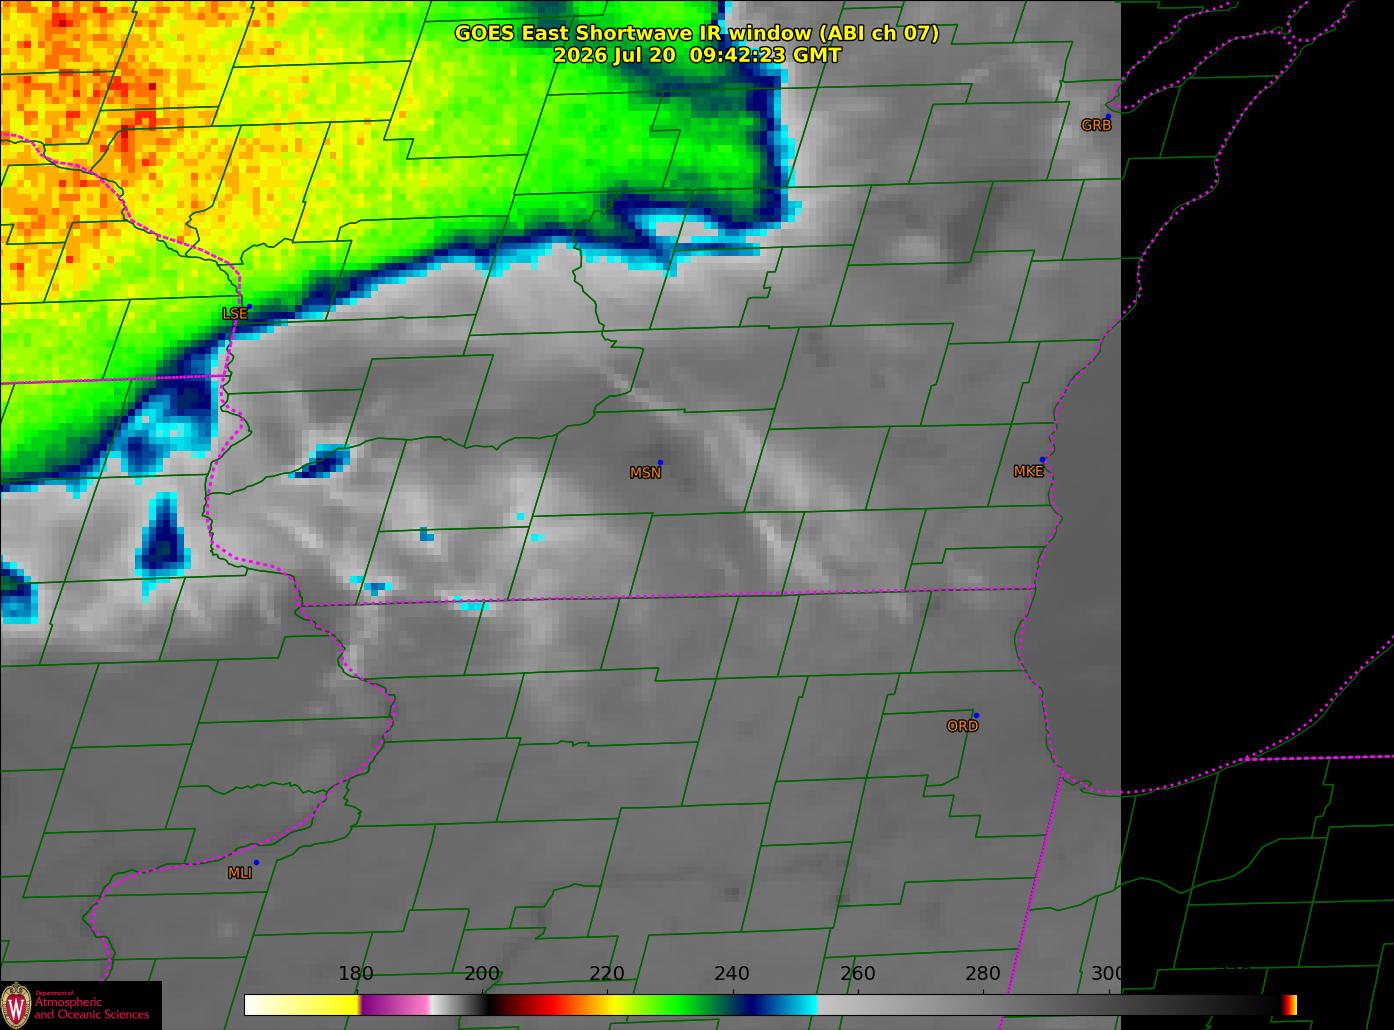Viewport: 1394px width, 1030px height.
Task: Click the 200 tick on color scale
Action: 482,973
